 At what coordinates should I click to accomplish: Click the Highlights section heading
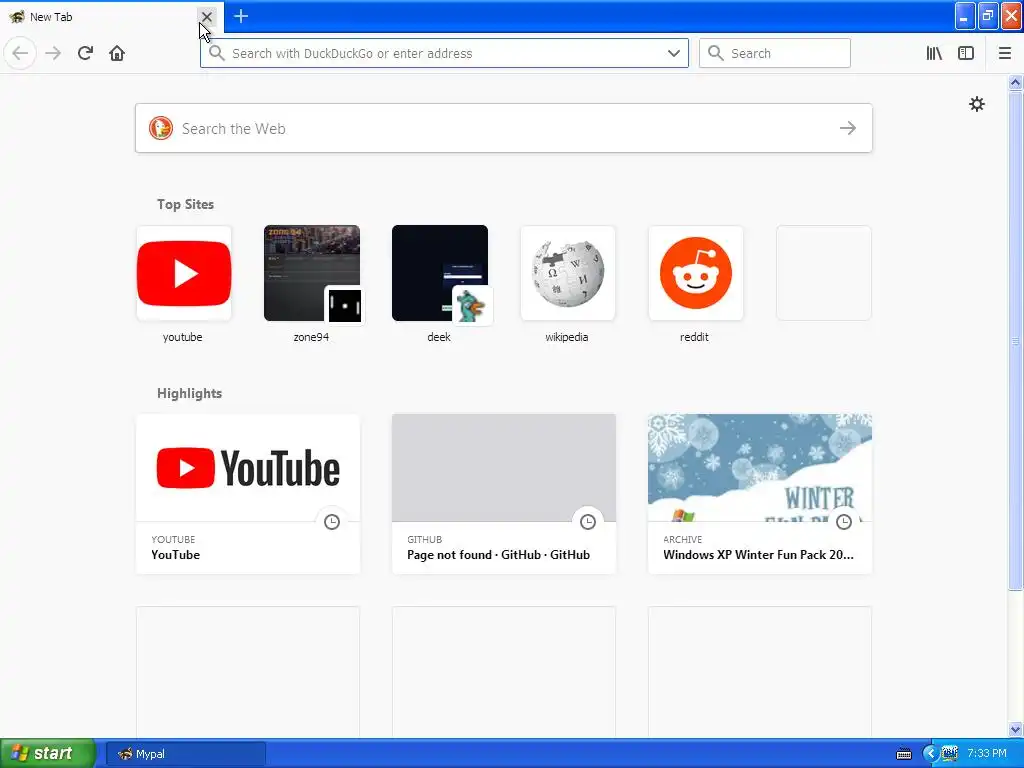click(189, 393)
